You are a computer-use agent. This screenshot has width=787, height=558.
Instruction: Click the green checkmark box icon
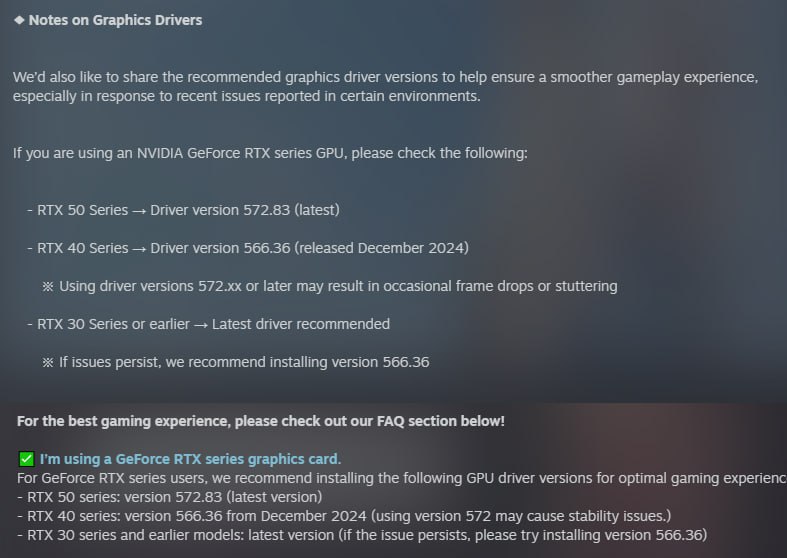[26, 459]
